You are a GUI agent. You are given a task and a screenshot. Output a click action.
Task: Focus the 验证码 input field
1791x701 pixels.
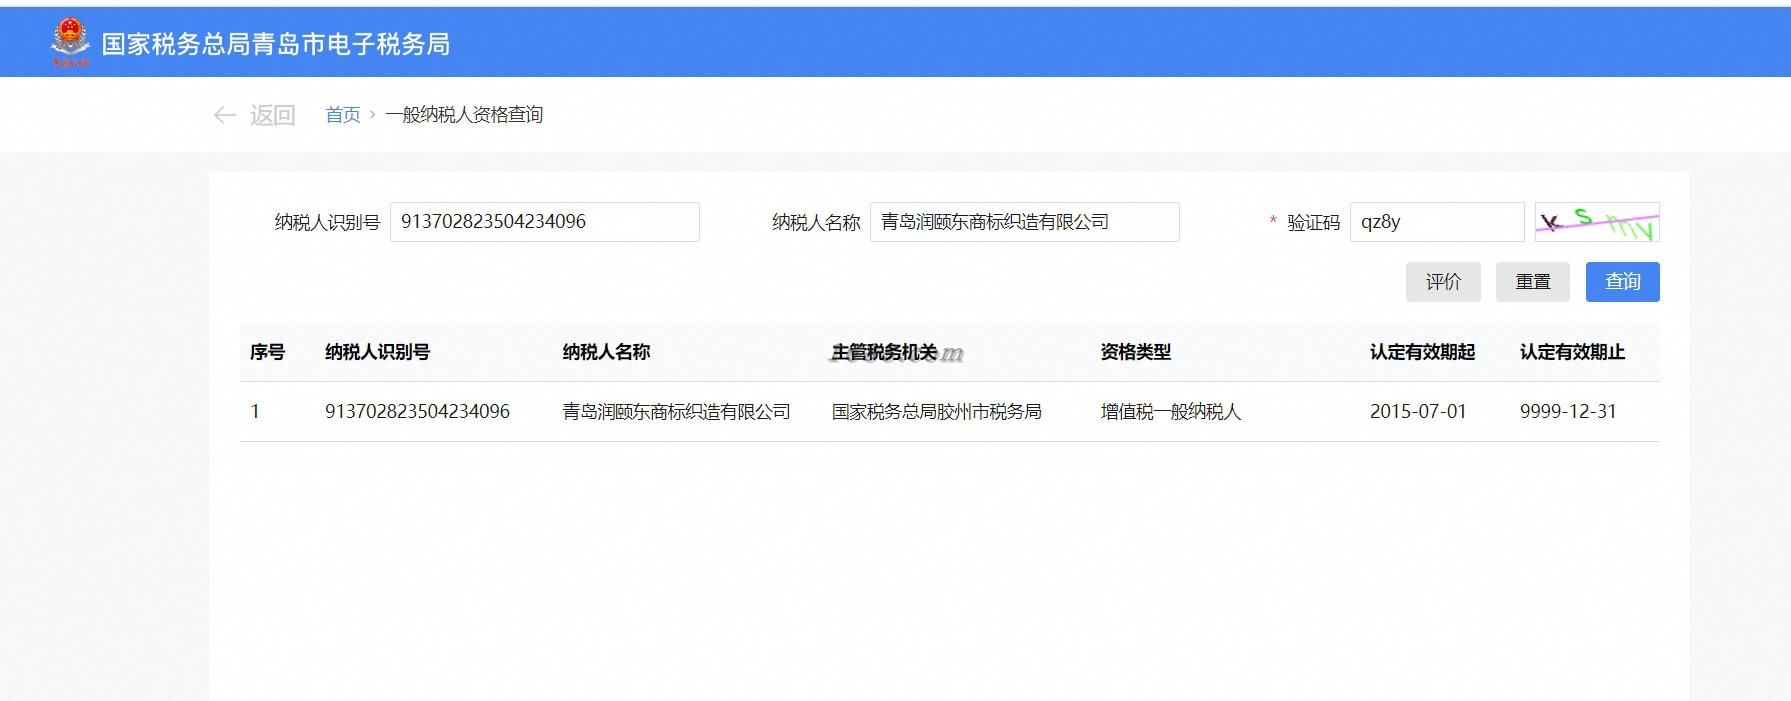click(x=1437, y=222)
